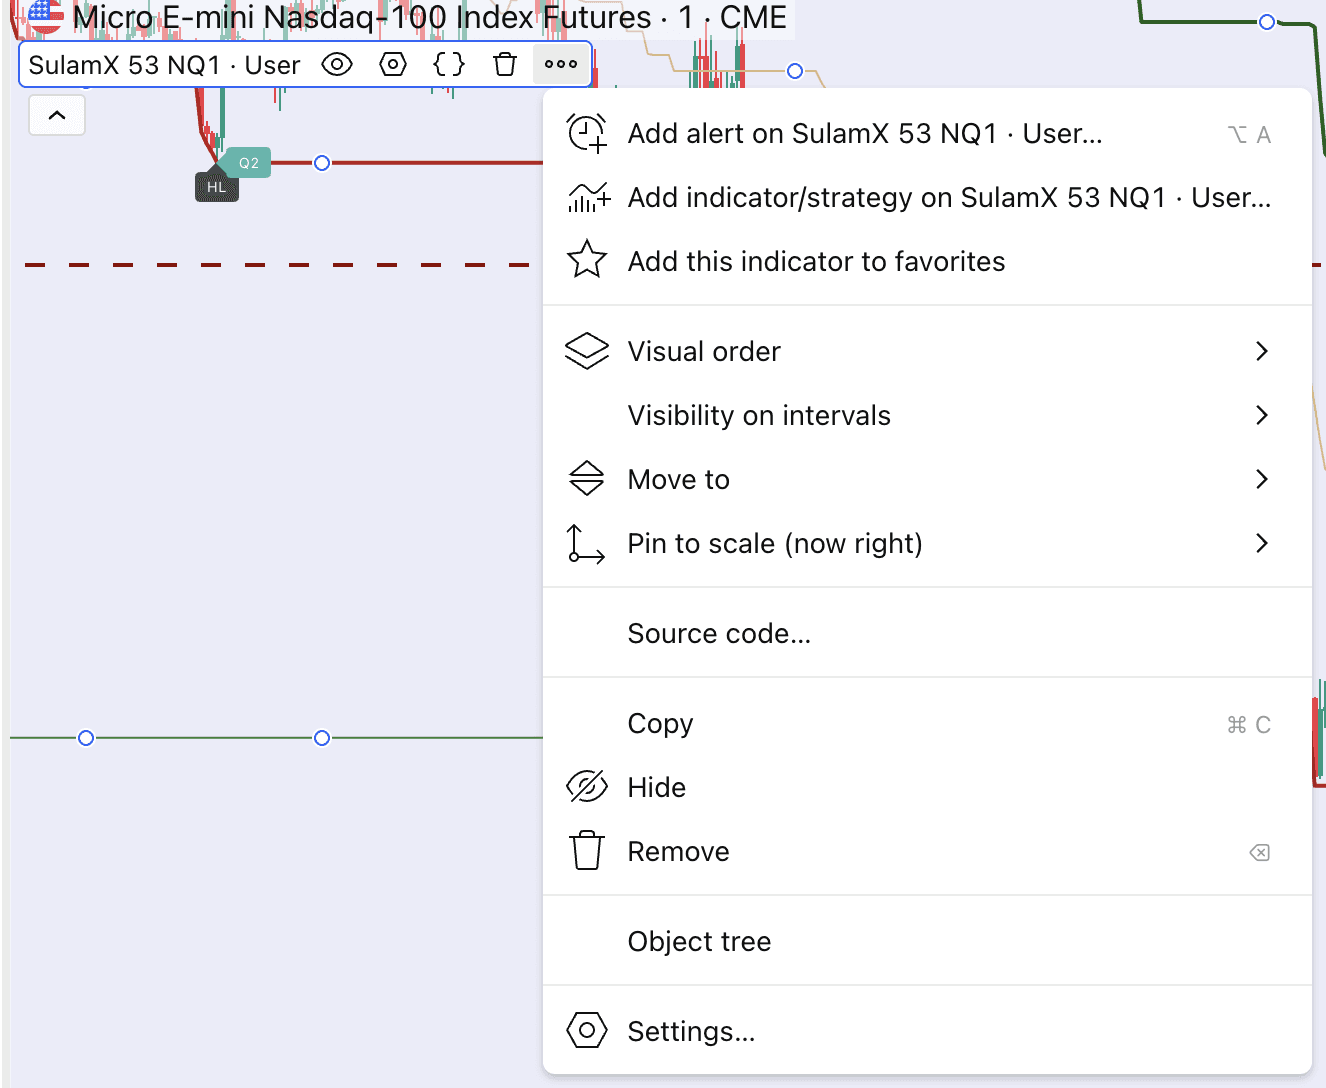Viewport: 1326px width, 1088px height.
Task: Choose Add alert on SulamX 53 NQ1
Action: coord(927,133)
